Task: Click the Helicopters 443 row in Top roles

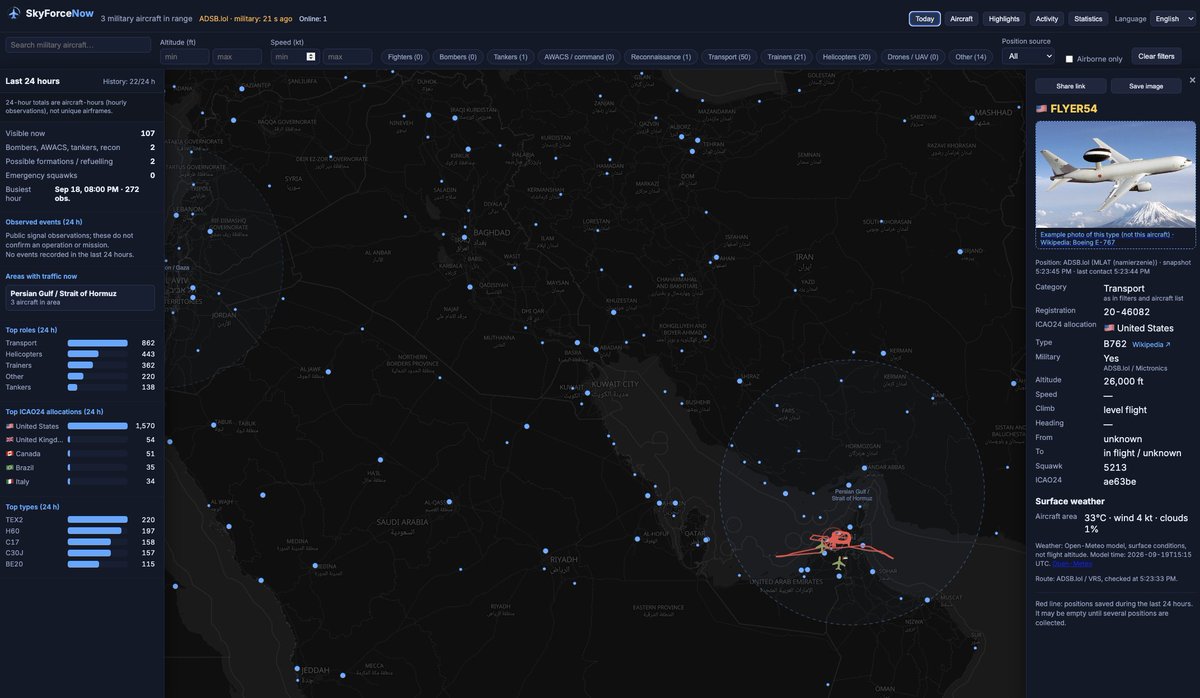Action: pyautogui.click(x=80, y=354)
